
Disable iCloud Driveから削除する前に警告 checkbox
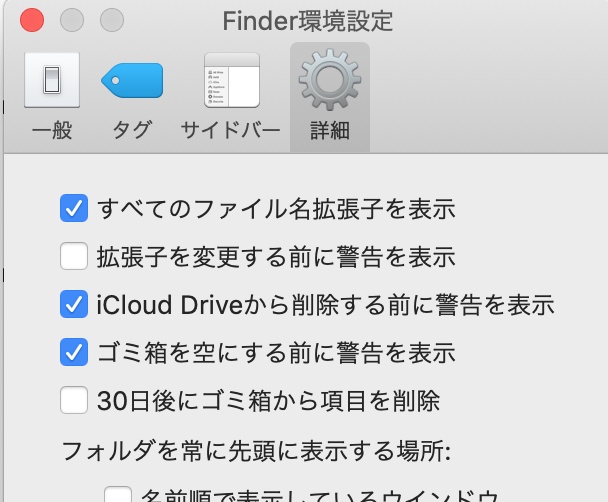pyautogui.click(x=74, y=304)
